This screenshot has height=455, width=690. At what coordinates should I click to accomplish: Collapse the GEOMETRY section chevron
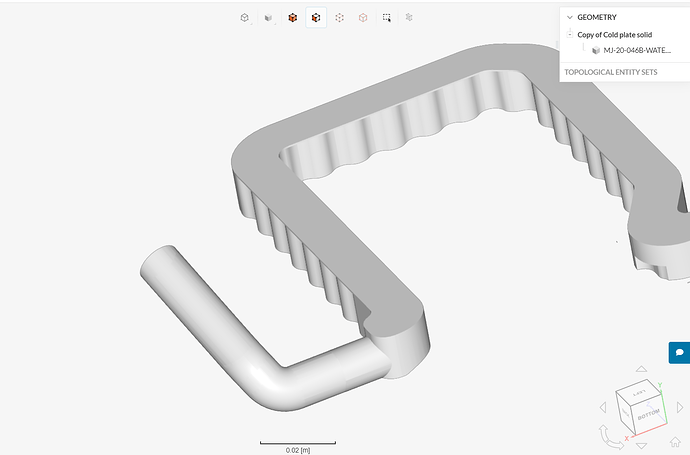click(569, 17)
